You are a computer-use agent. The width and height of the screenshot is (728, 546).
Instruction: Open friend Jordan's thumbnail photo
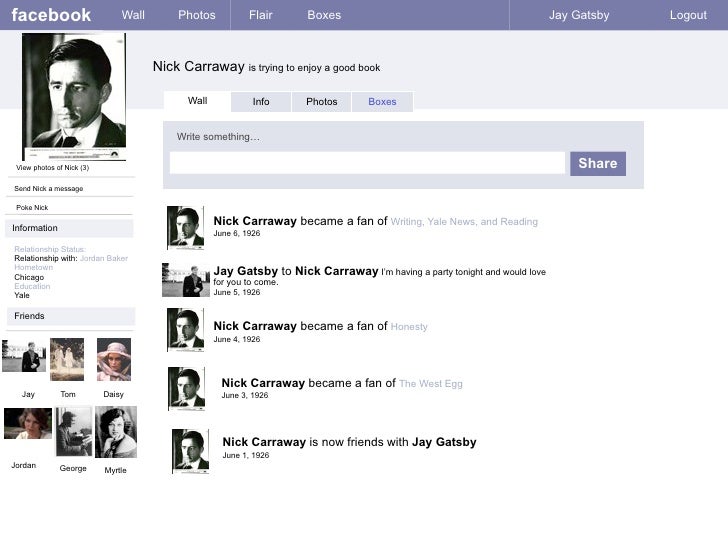(28, 423)
